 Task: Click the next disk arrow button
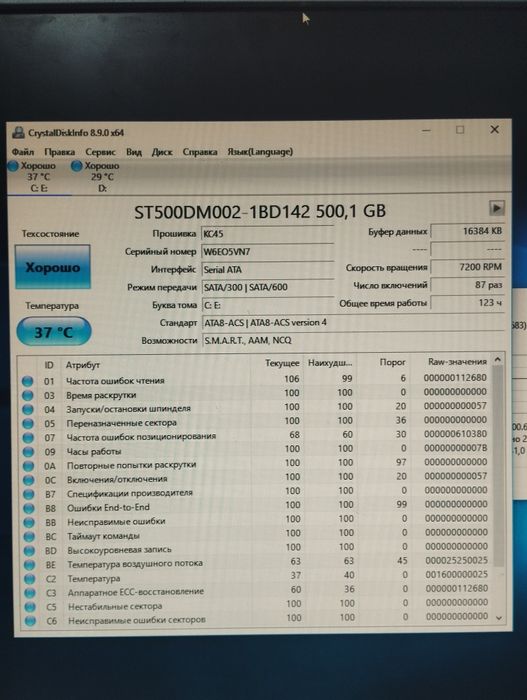pos(497,208)
